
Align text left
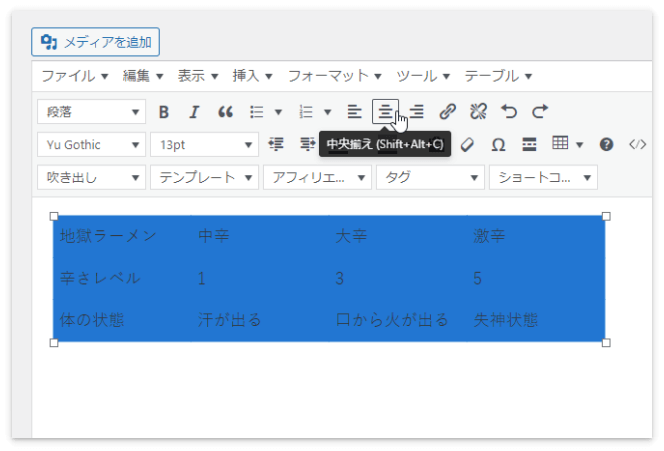[x=354, y=112]
